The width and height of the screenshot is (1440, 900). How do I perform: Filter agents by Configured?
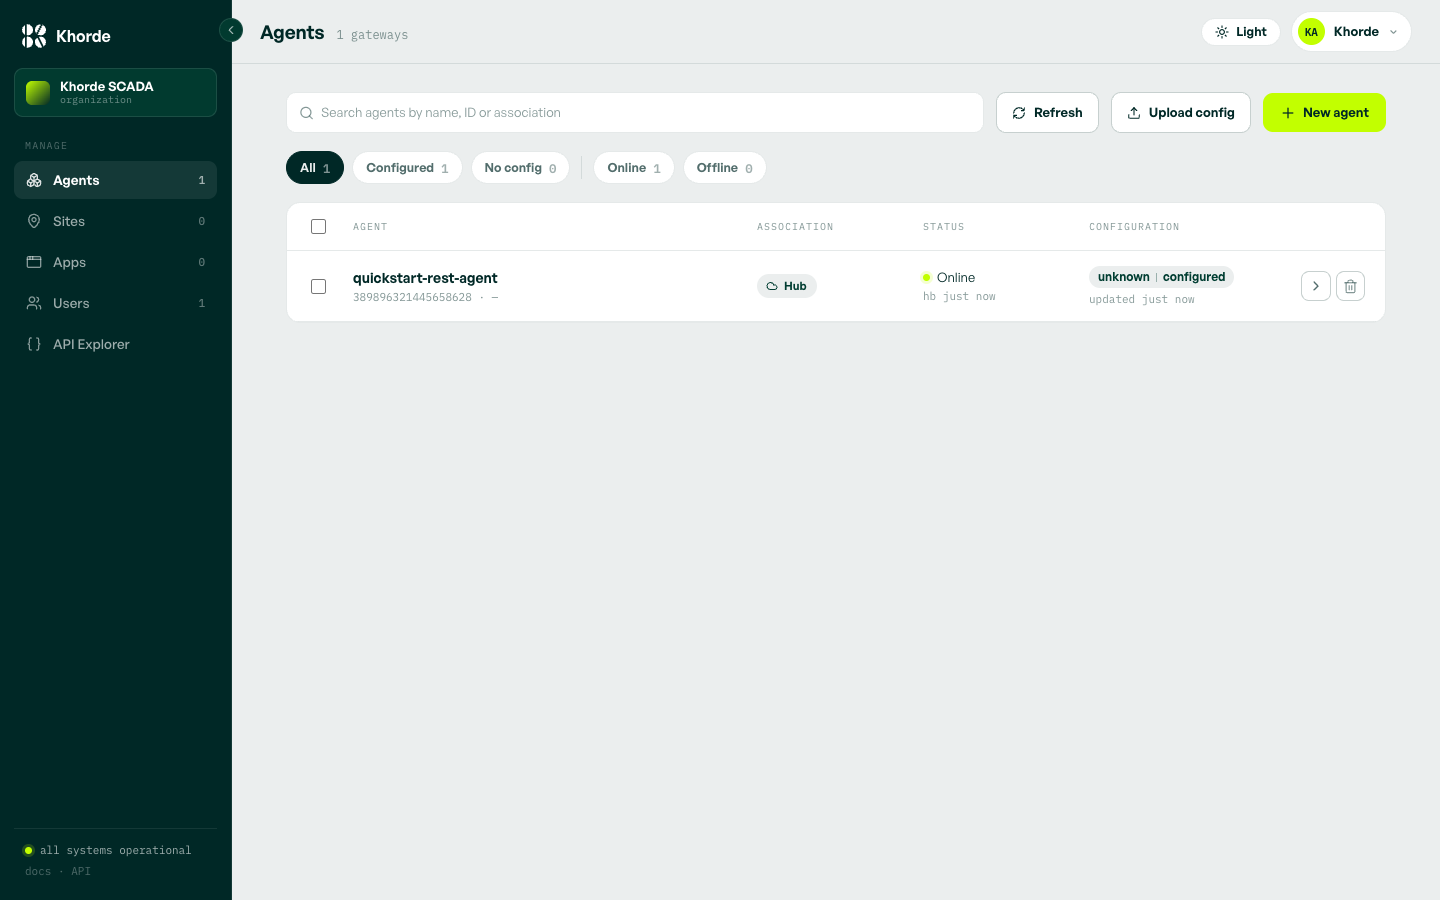[407, 168]
